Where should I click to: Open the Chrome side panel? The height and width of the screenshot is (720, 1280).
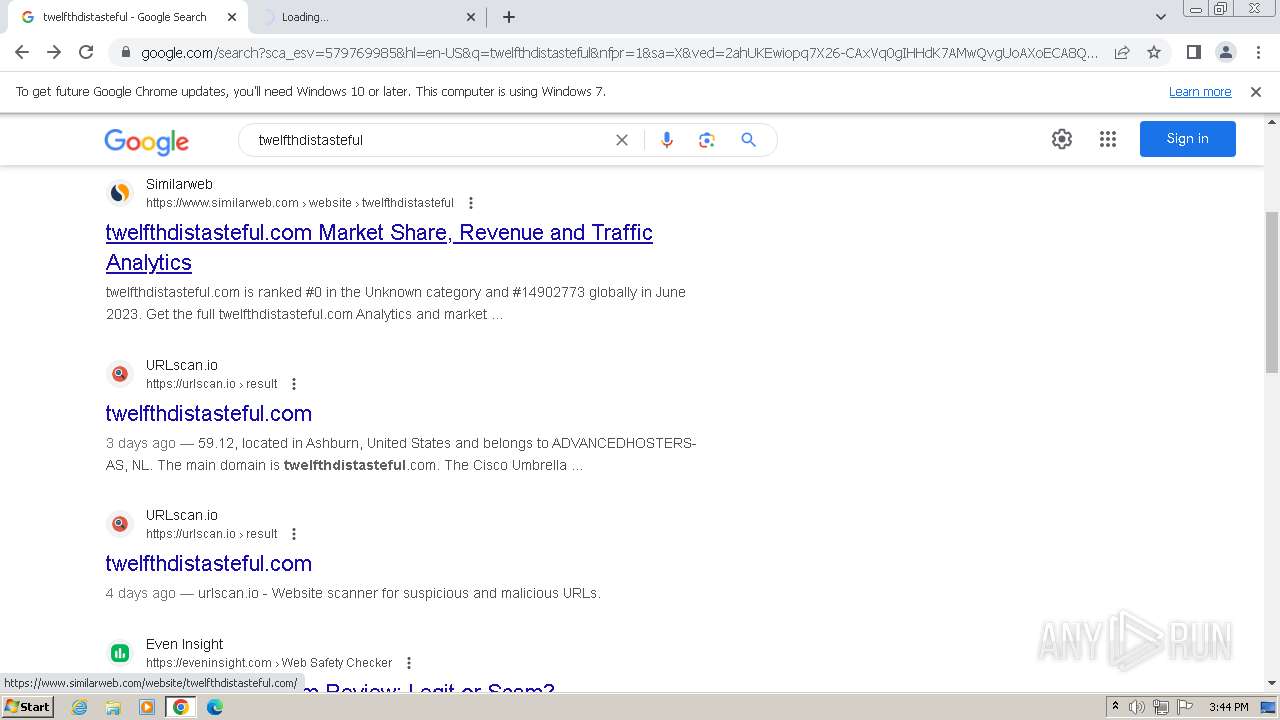tap(1193, 52)
